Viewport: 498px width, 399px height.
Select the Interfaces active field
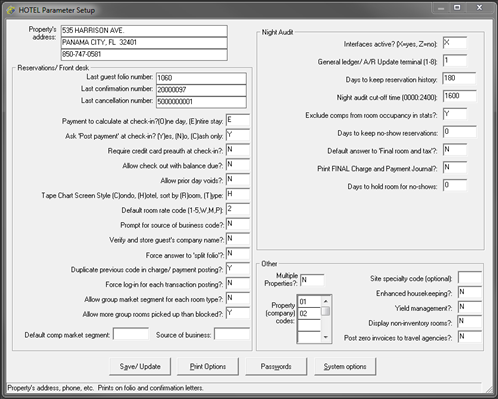pos(455,43)
